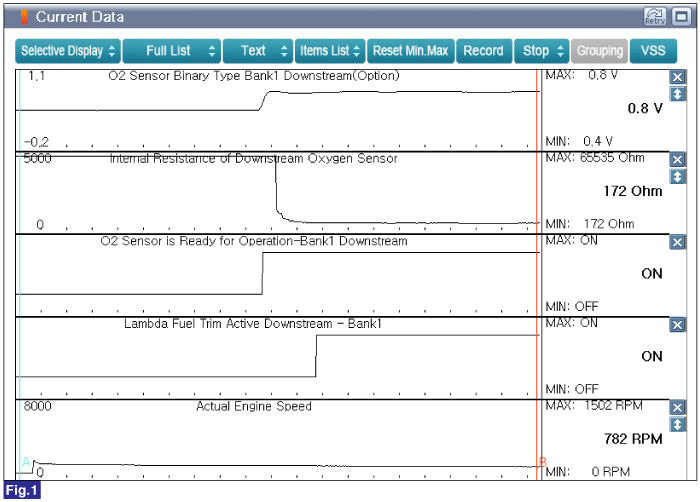This screenshot has height=502, width=700.
Task: Adjust scale of Internal Resistance graph
Action: tap(677, 176)
